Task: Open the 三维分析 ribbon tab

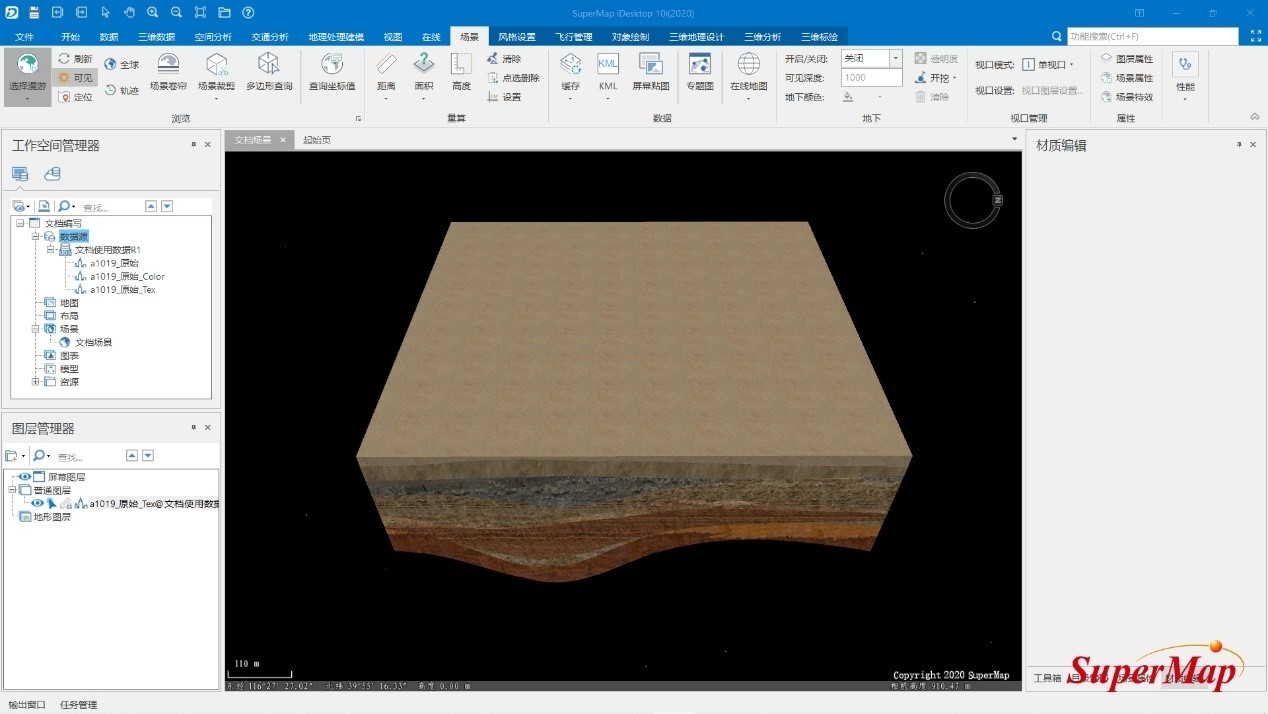Action: click(762, 37)
